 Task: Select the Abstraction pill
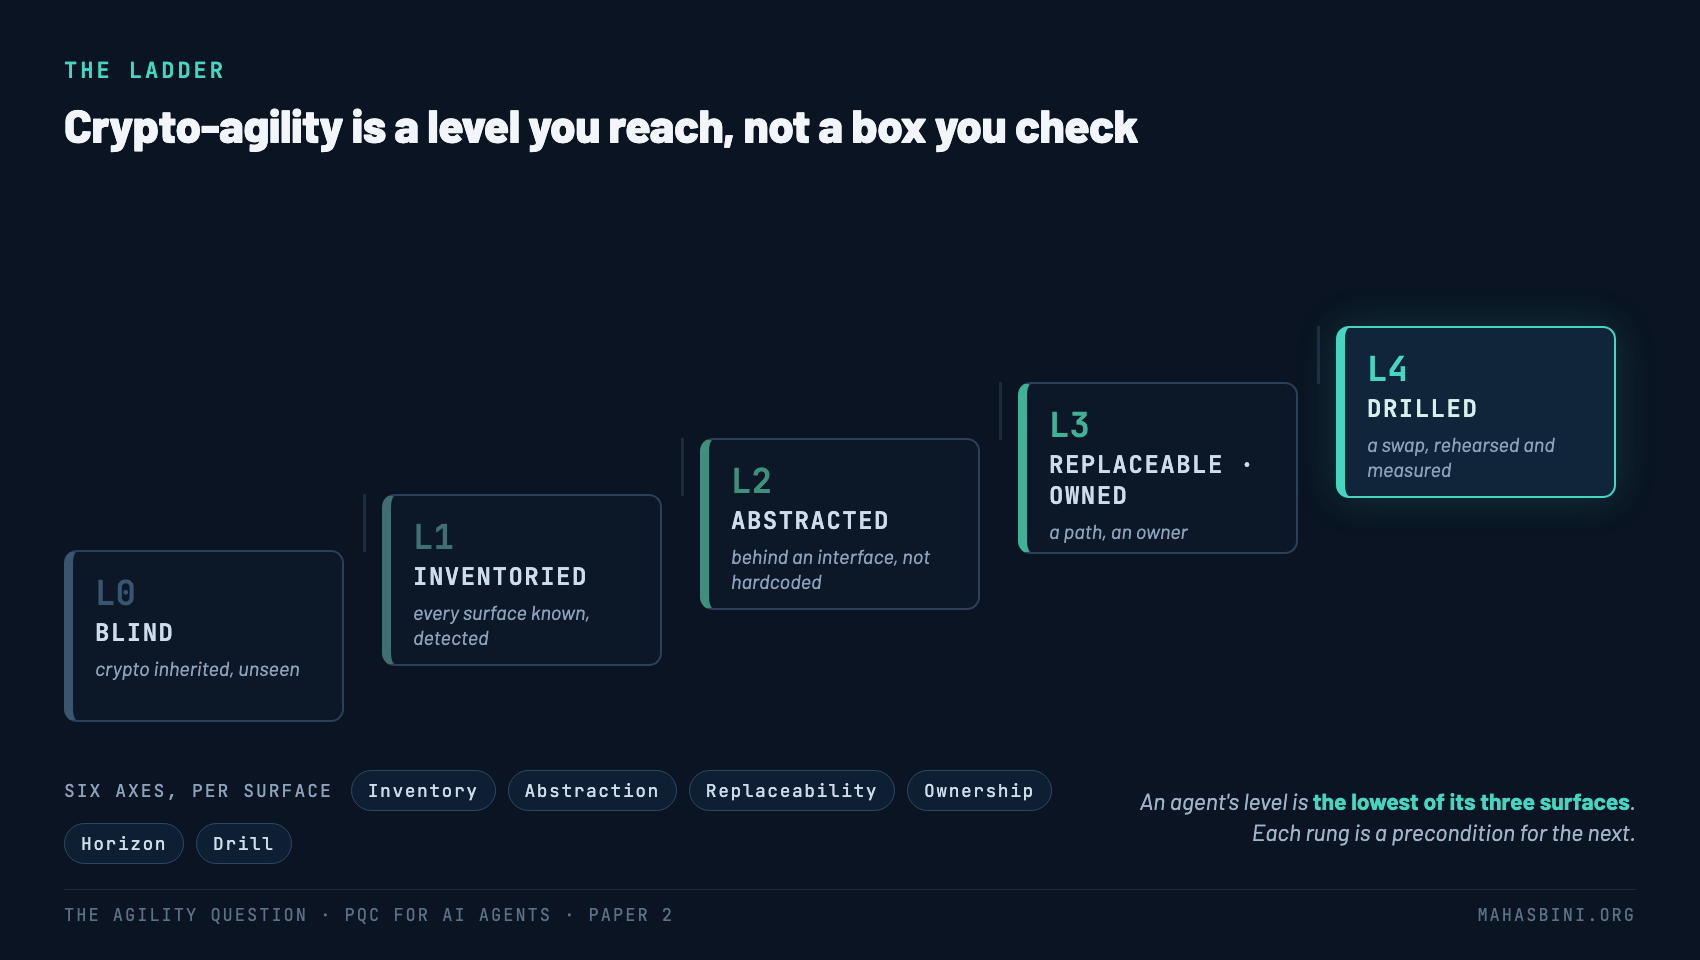[x=592, y=791]
